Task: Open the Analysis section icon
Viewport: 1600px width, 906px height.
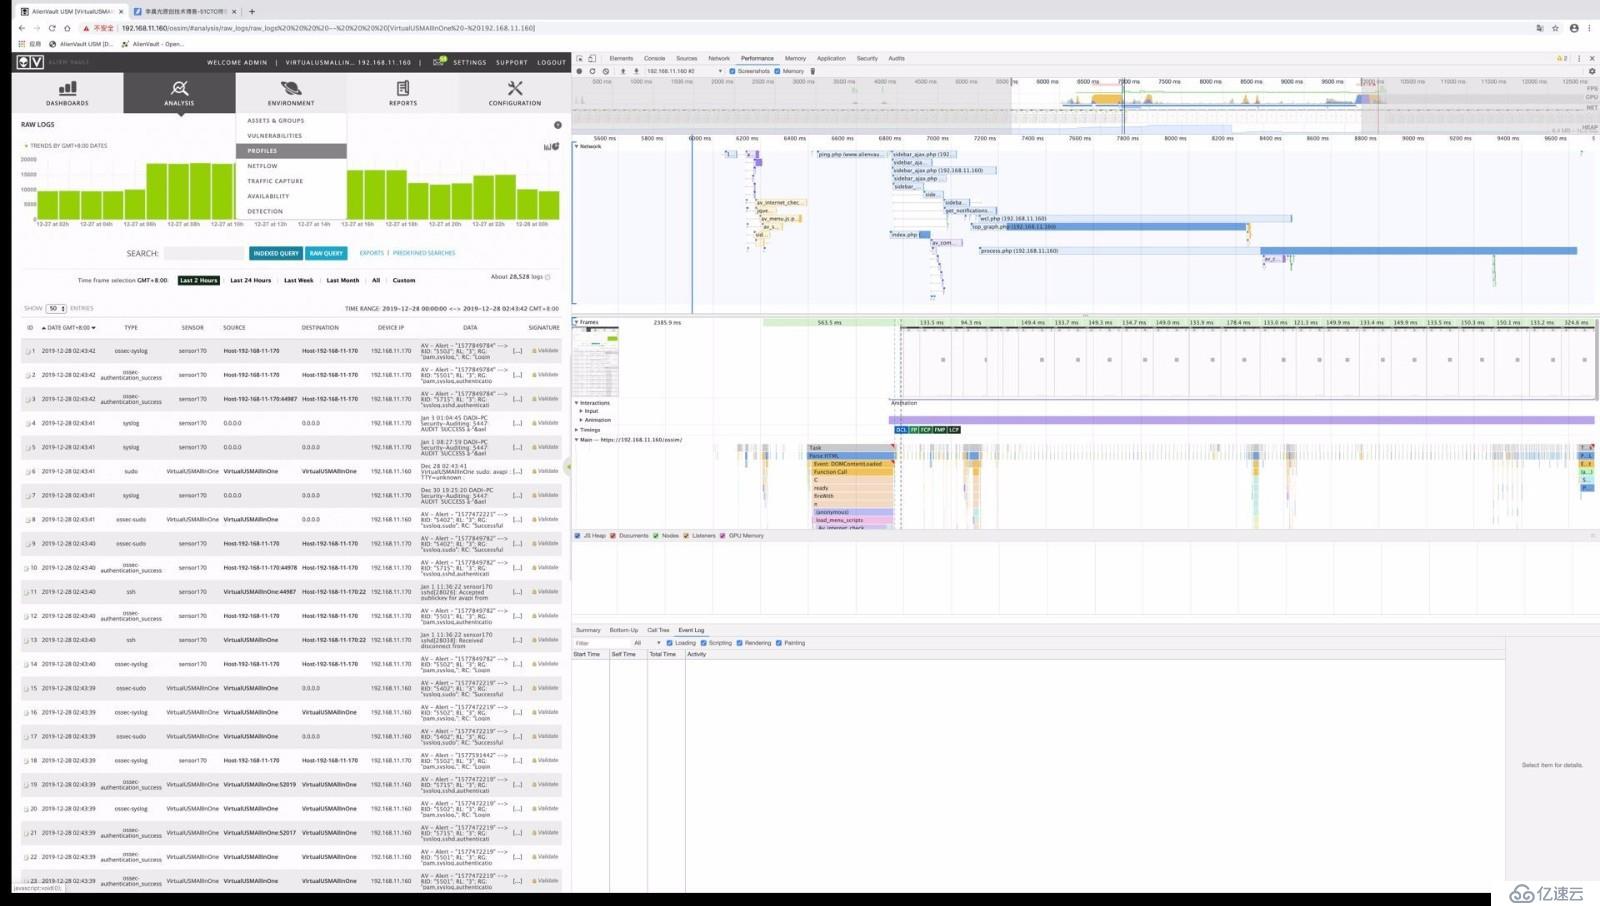Action: coord(179,89)
